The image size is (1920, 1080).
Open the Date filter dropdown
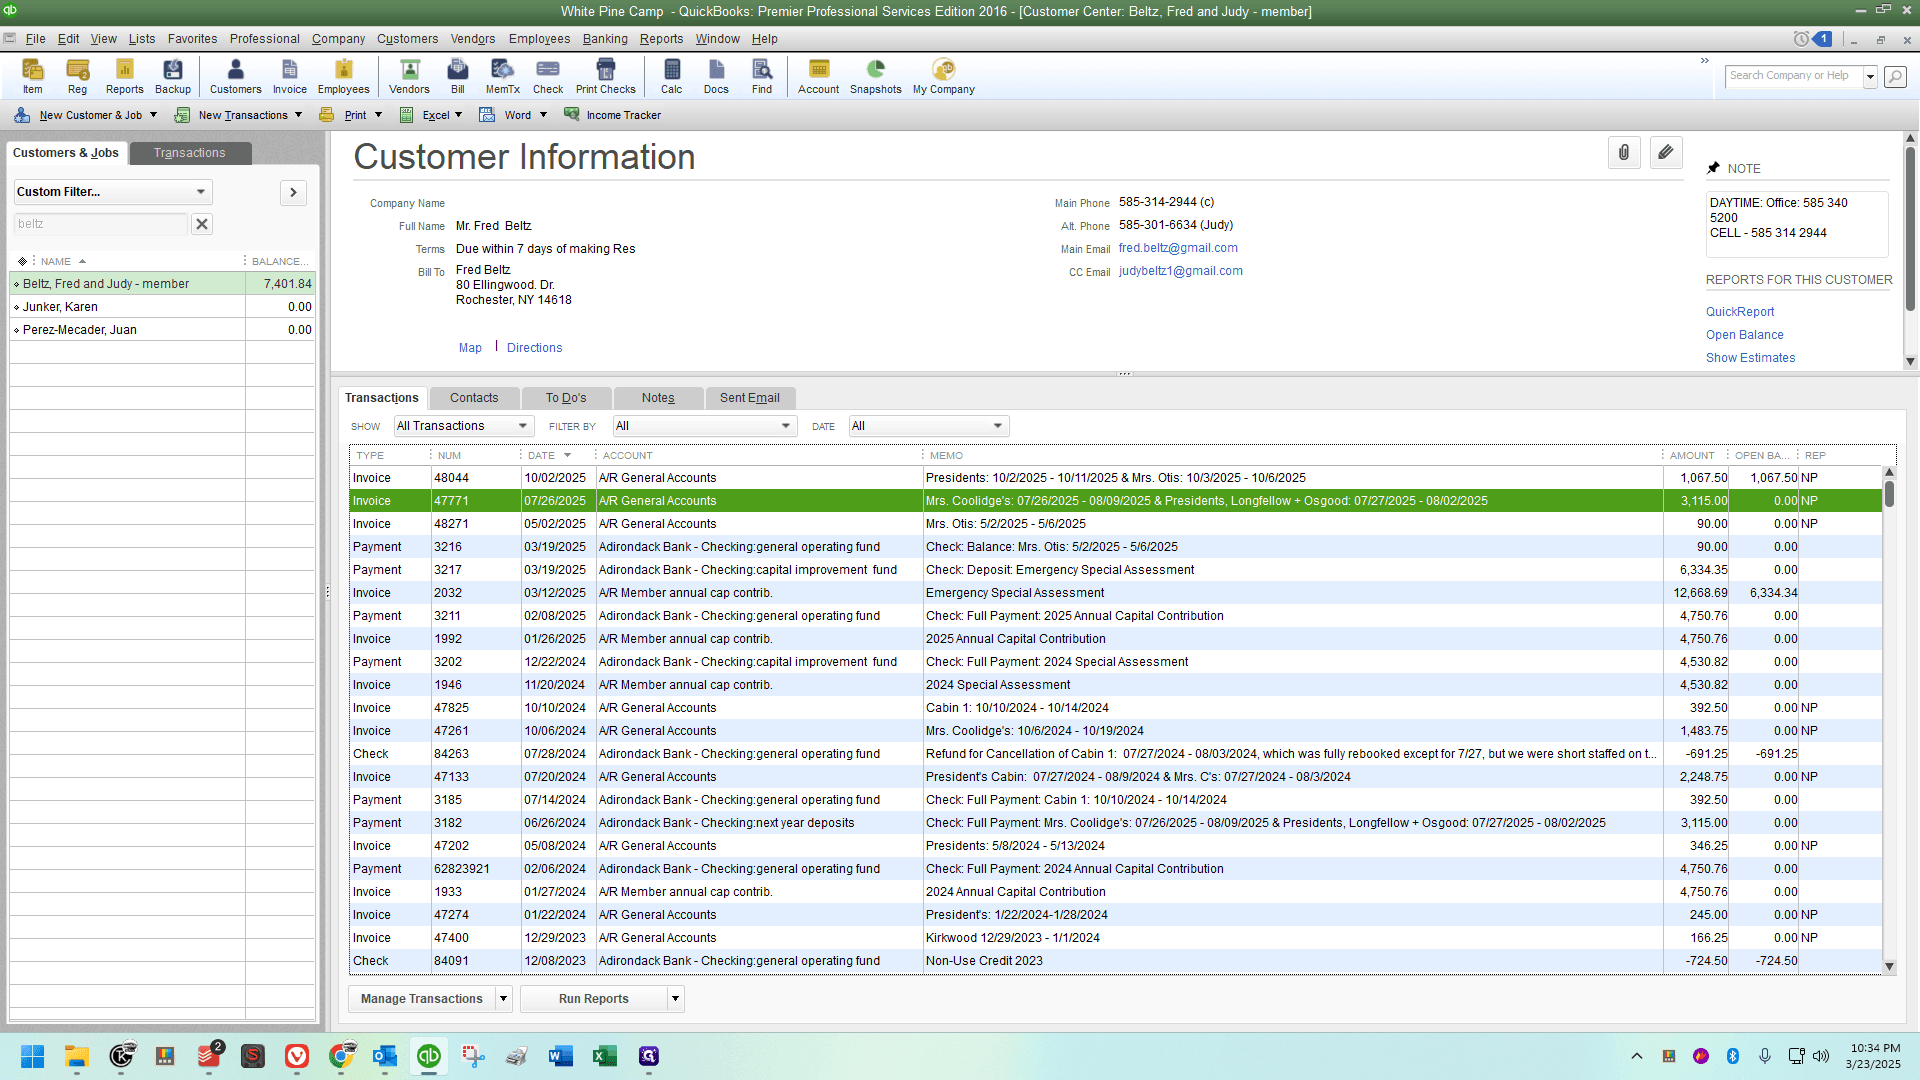929,426
